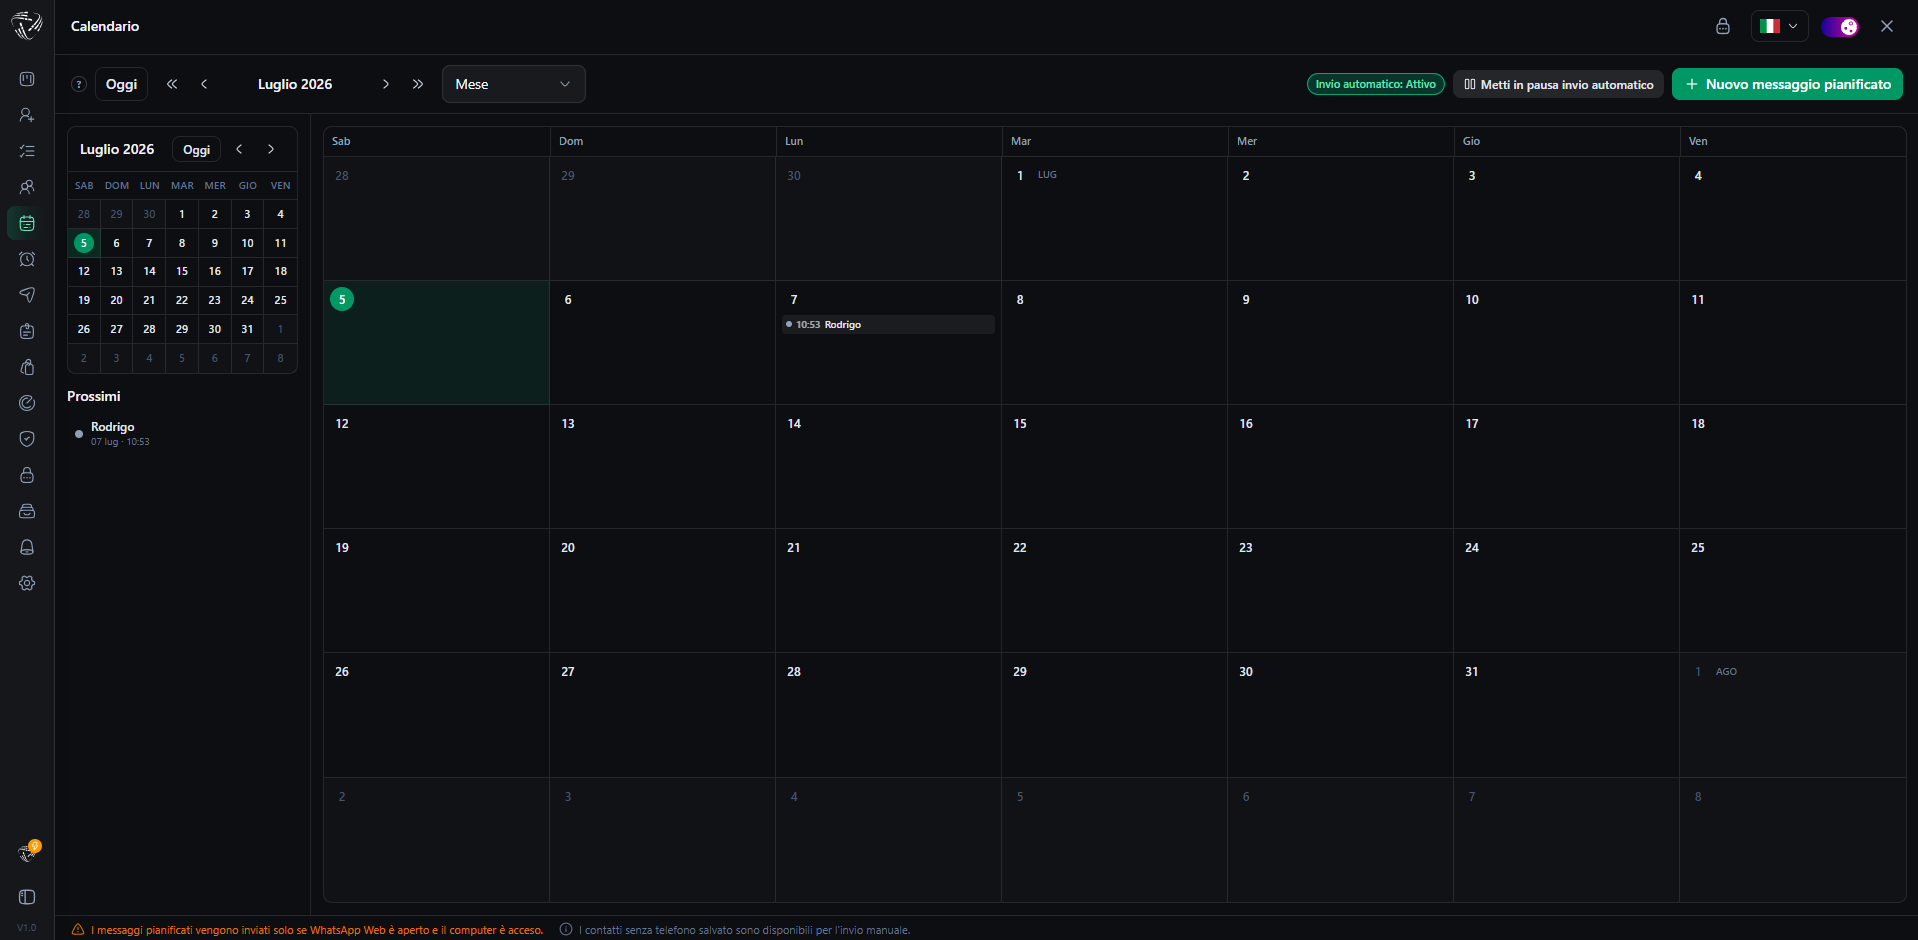Image resolution: width=1918 pixels, height=940 pixels.
Task: Close the window with the X icon
Action: 1887,26
